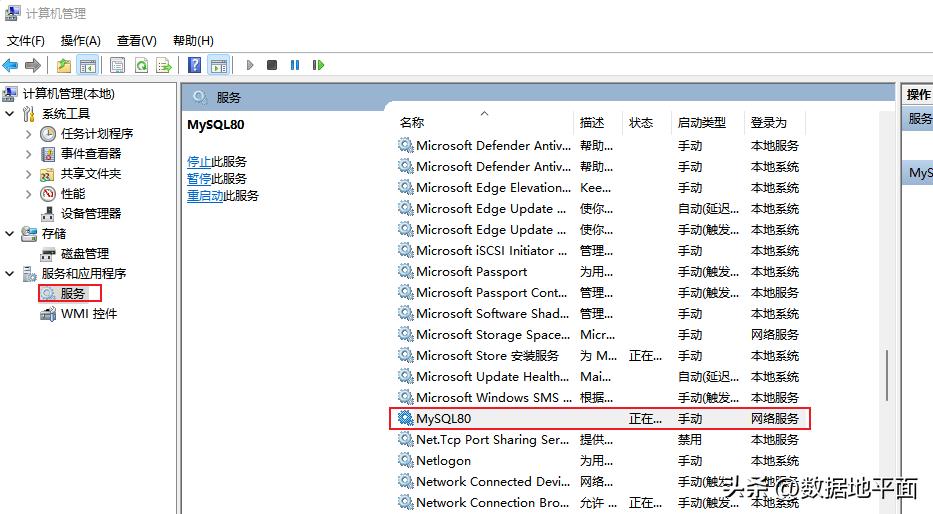Click the 禁用 startup type cell
Image resolution: width=933 pixels, height=514 pixels.
[x=690, y=440]
